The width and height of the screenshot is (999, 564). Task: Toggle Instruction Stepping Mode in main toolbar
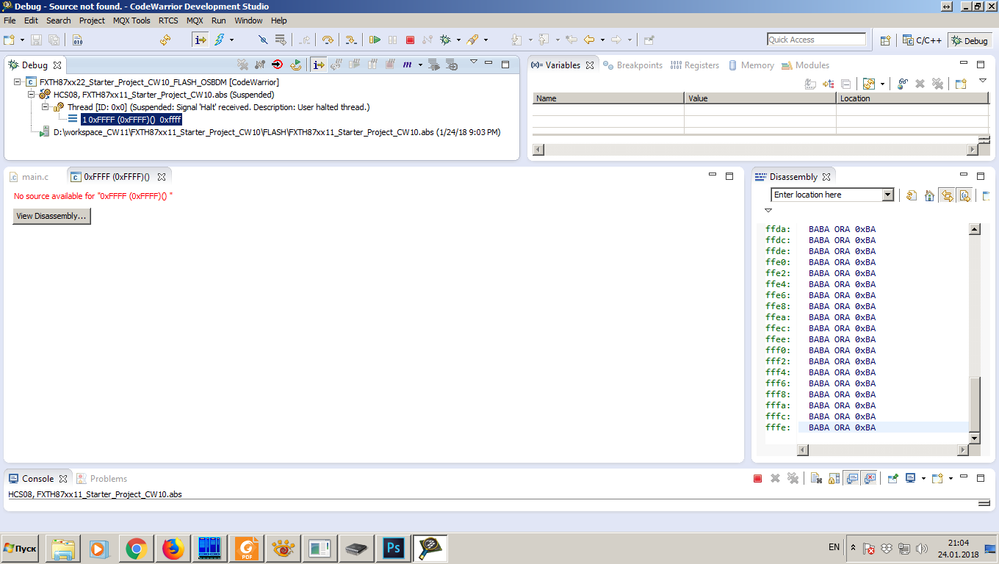[199, 40]
